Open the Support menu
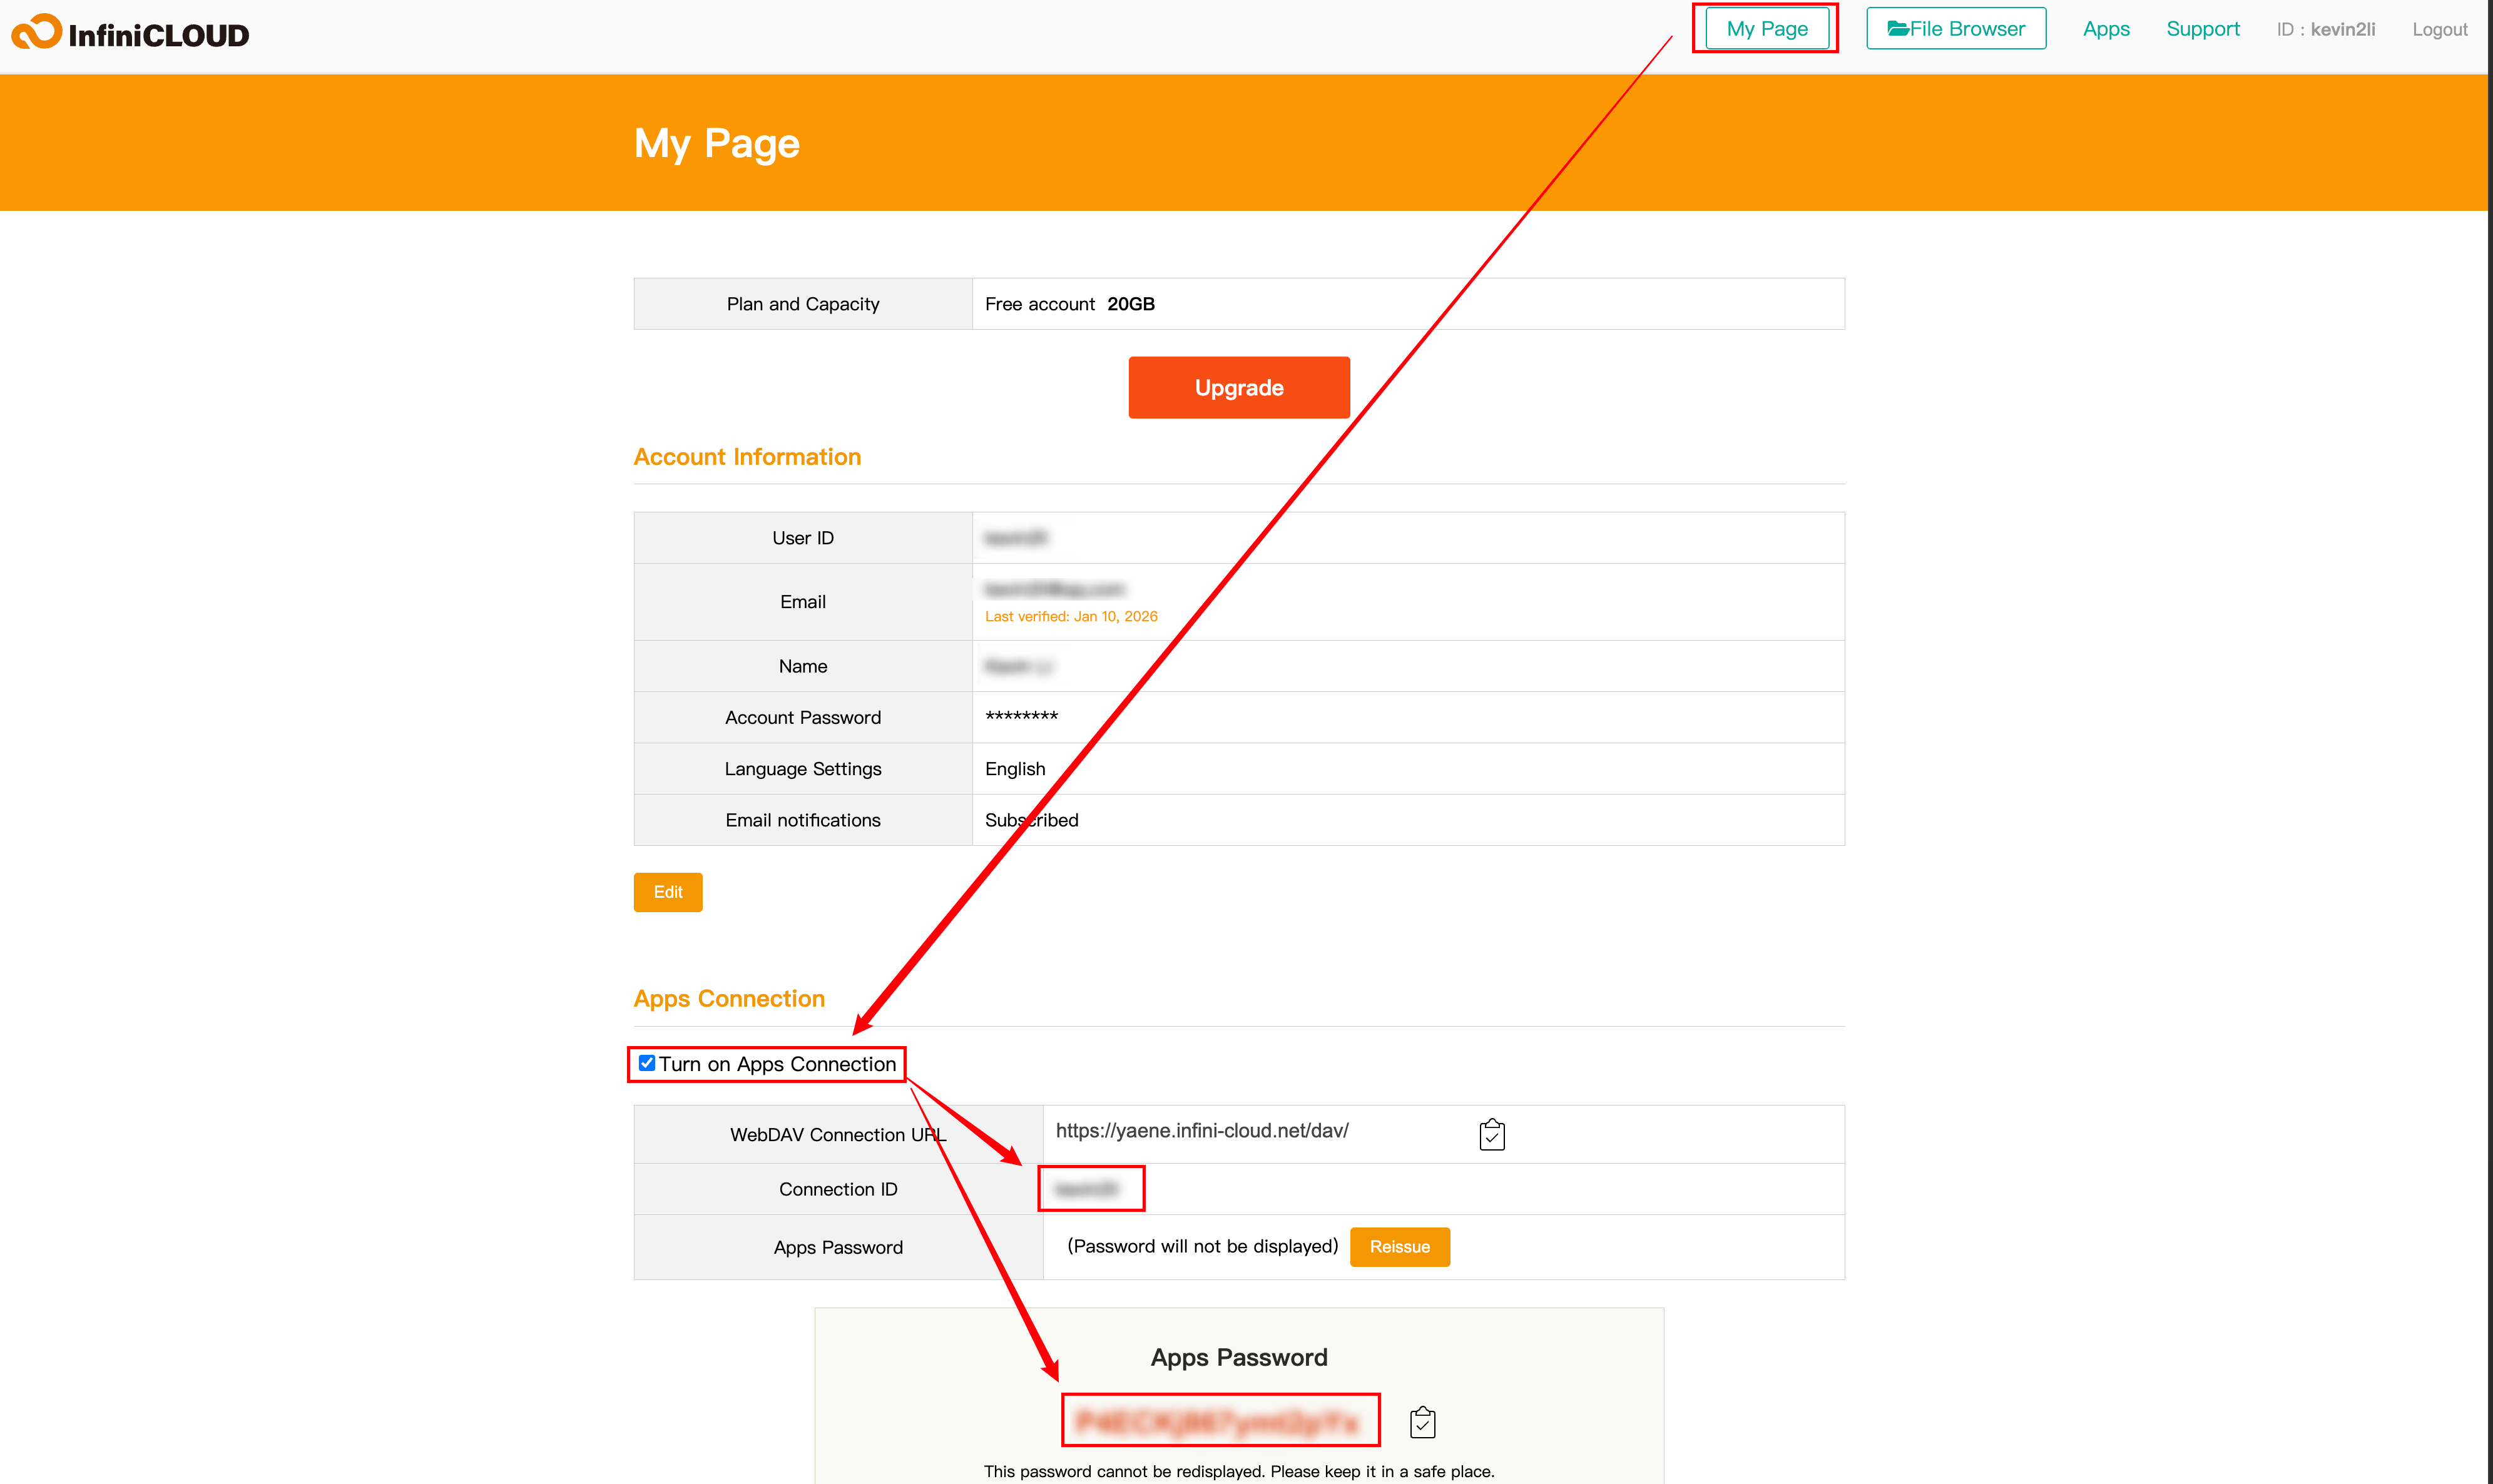Image resolution: width=2493 pixels, height=1484 pixels. coord(2202,29)
